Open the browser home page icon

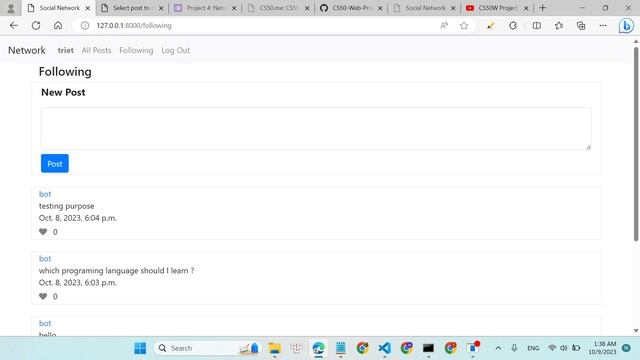pyautogui.click(x=58, y=25)
